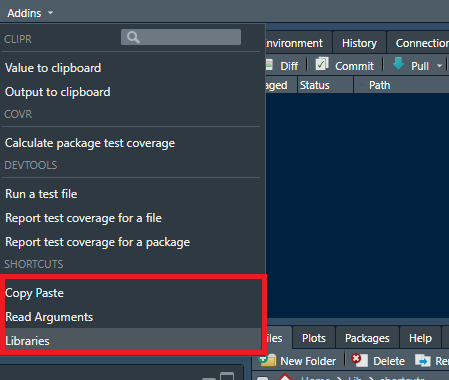
Task: Click the home icon in file path
Action: pyautogui.click(x=285, y=377)
